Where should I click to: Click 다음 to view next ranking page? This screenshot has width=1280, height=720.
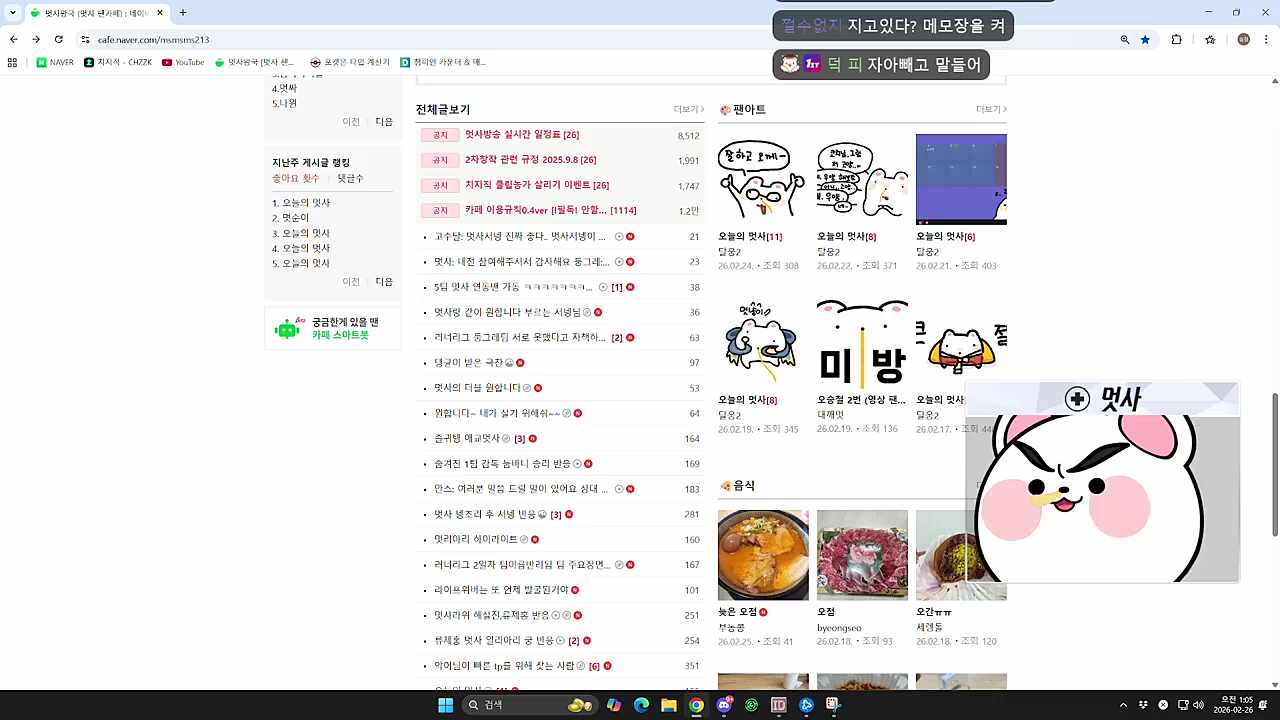click(383, 281)
